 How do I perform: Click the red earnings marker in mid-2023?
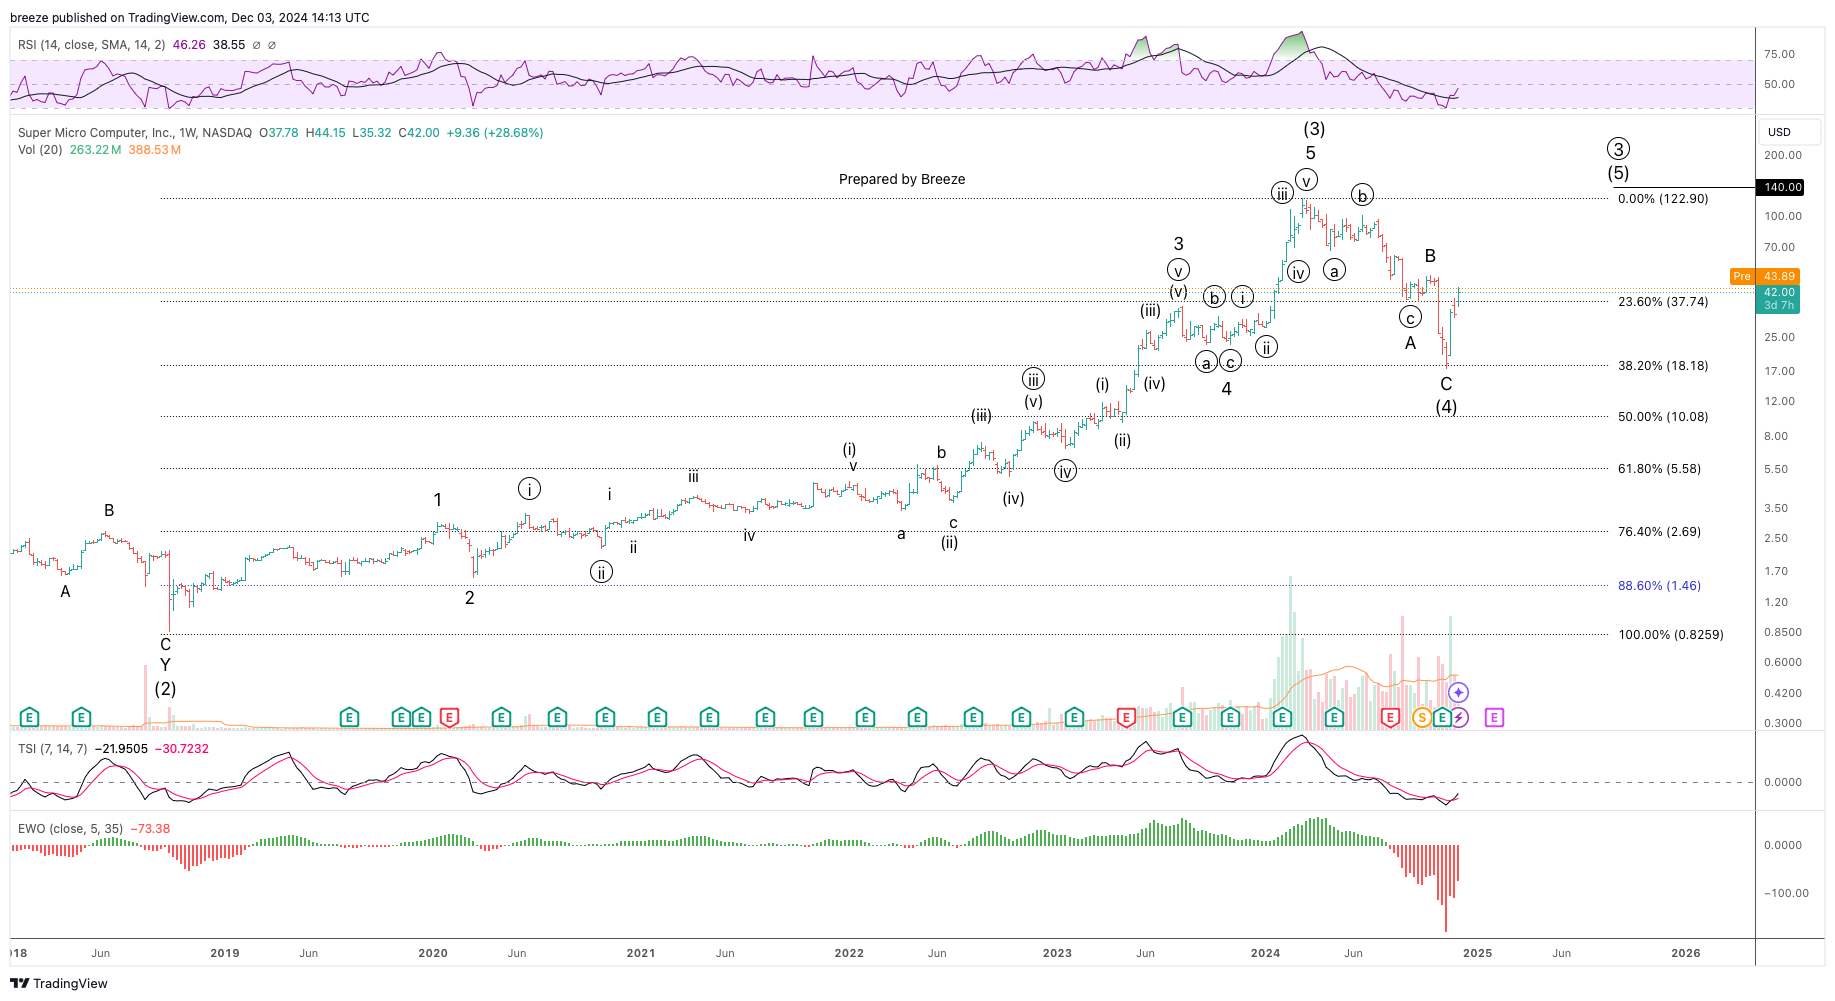[1126, 717]
